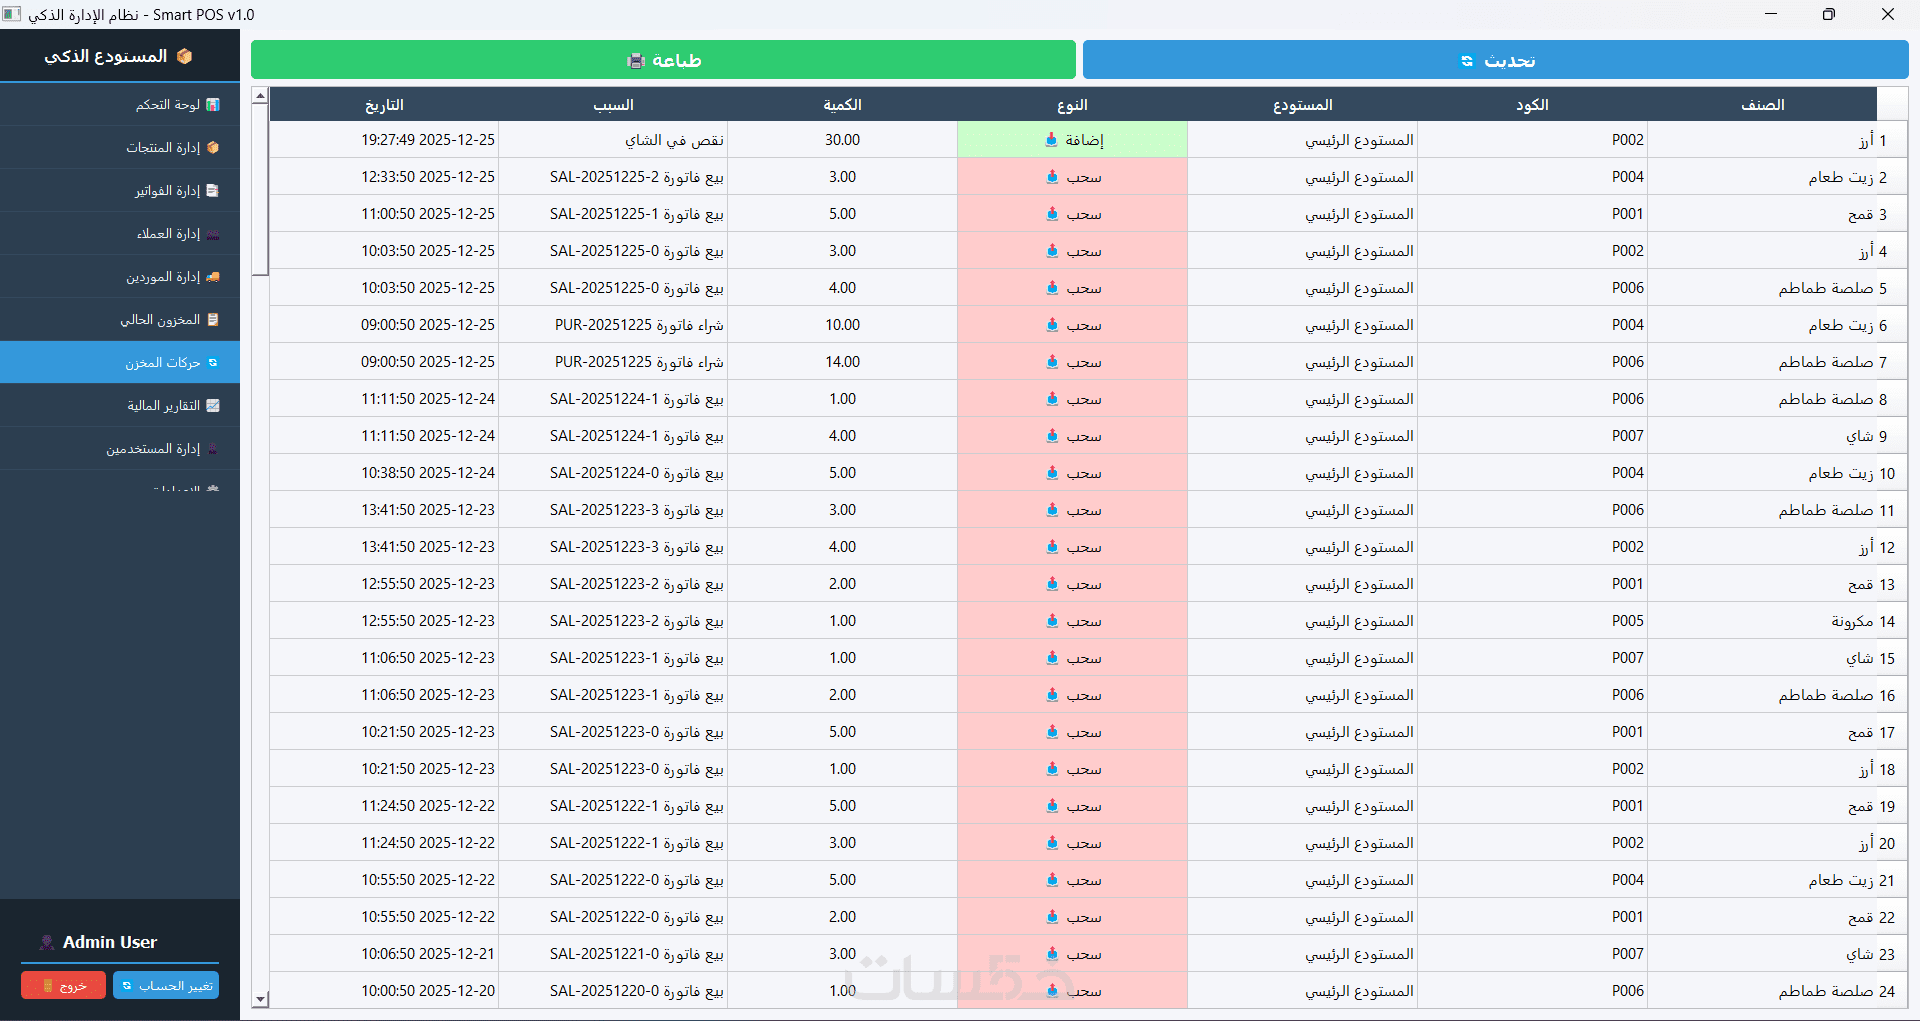Click the green طباعة print button
This screenshot has height=1021, width=1920.
[x=663, y=60]
